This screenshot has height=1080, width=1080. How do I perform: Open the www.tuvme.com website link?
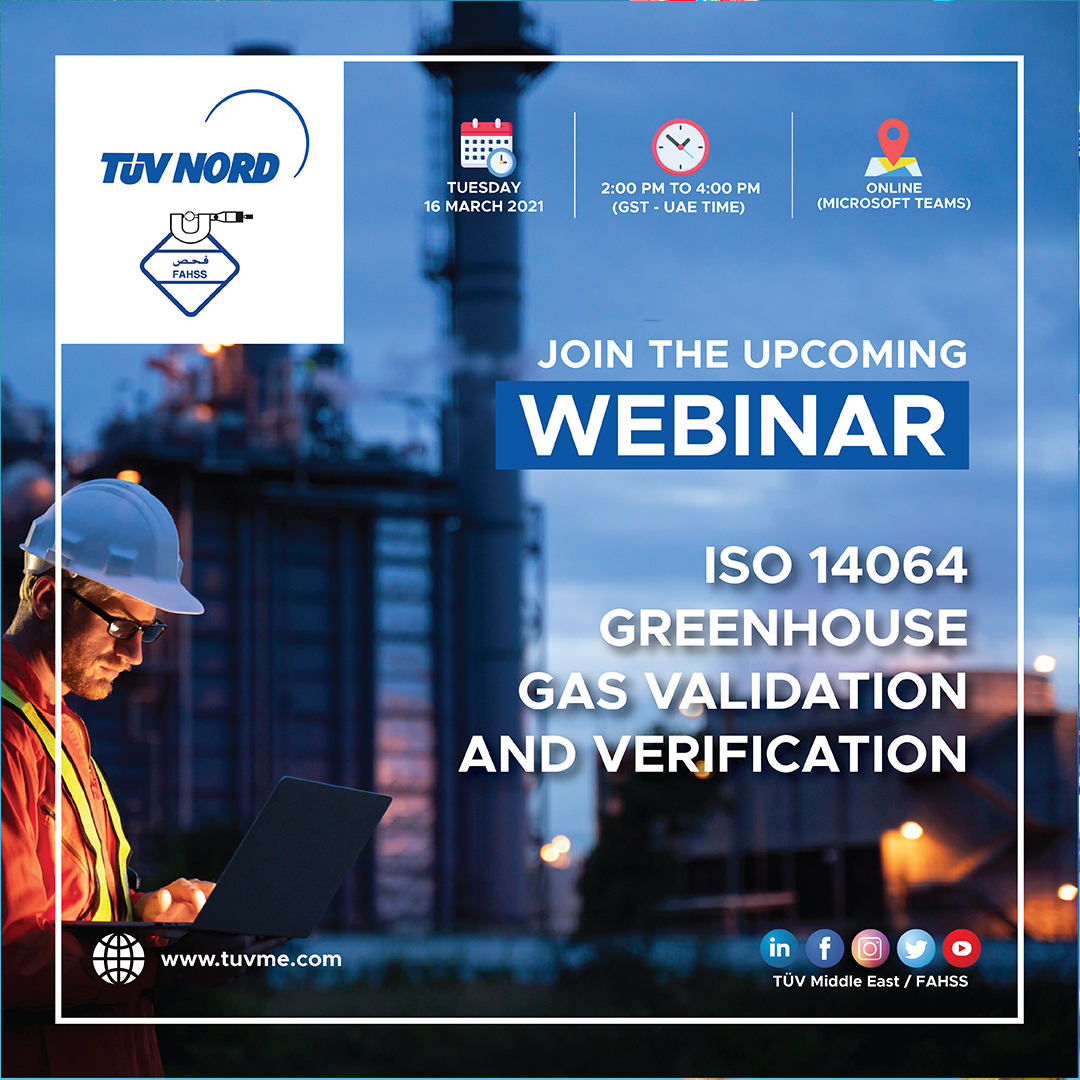[x=251, y=959]
